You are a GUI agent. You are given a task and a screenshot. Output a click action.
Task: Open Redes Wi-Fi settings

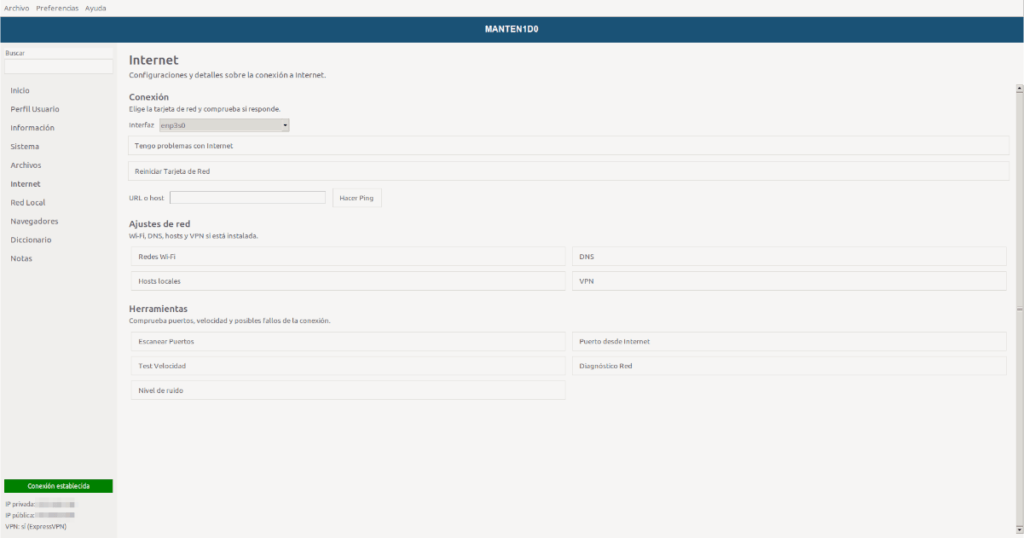pos(348,257)
